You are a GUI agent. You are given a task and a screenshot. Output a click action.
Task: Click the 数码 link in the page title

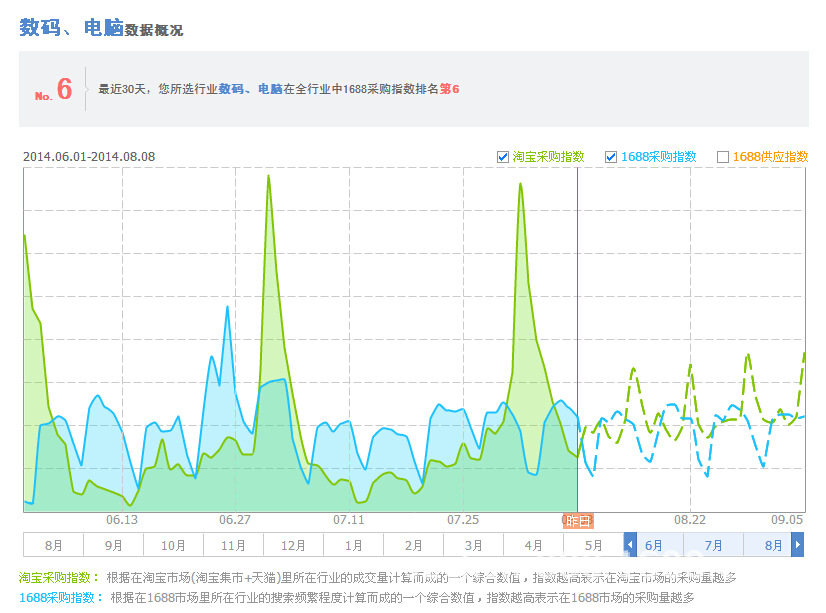coord(40,28)
